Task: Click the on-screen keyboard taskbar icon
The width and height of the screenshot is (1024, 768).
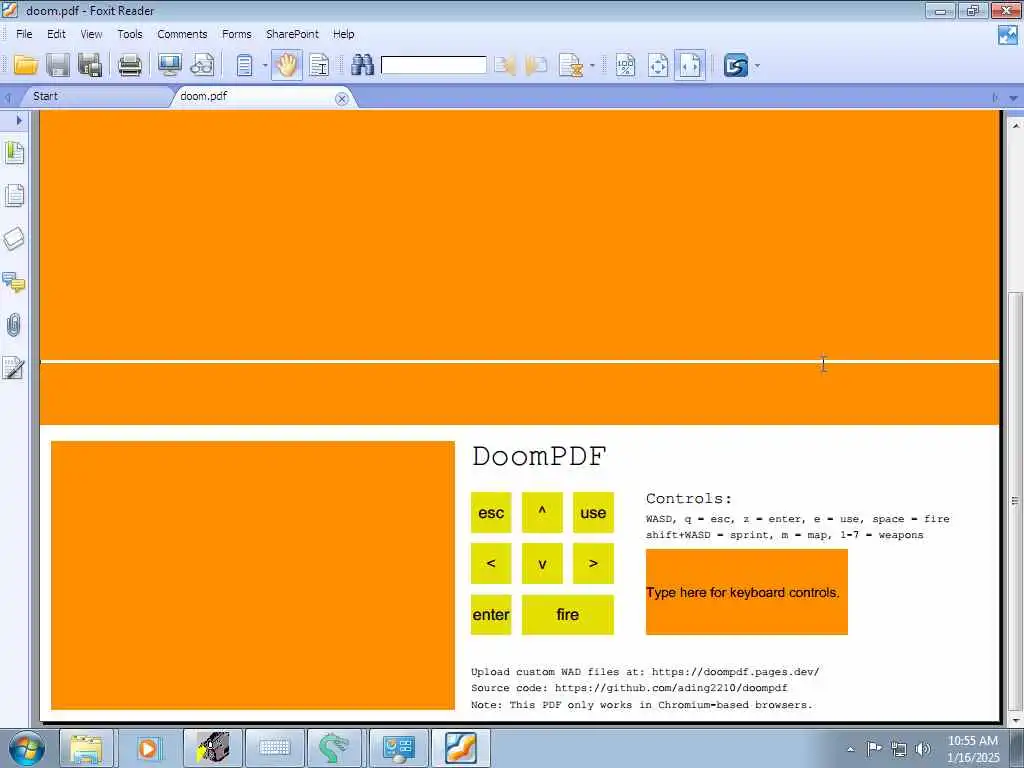Action: [x=274, y=748]
